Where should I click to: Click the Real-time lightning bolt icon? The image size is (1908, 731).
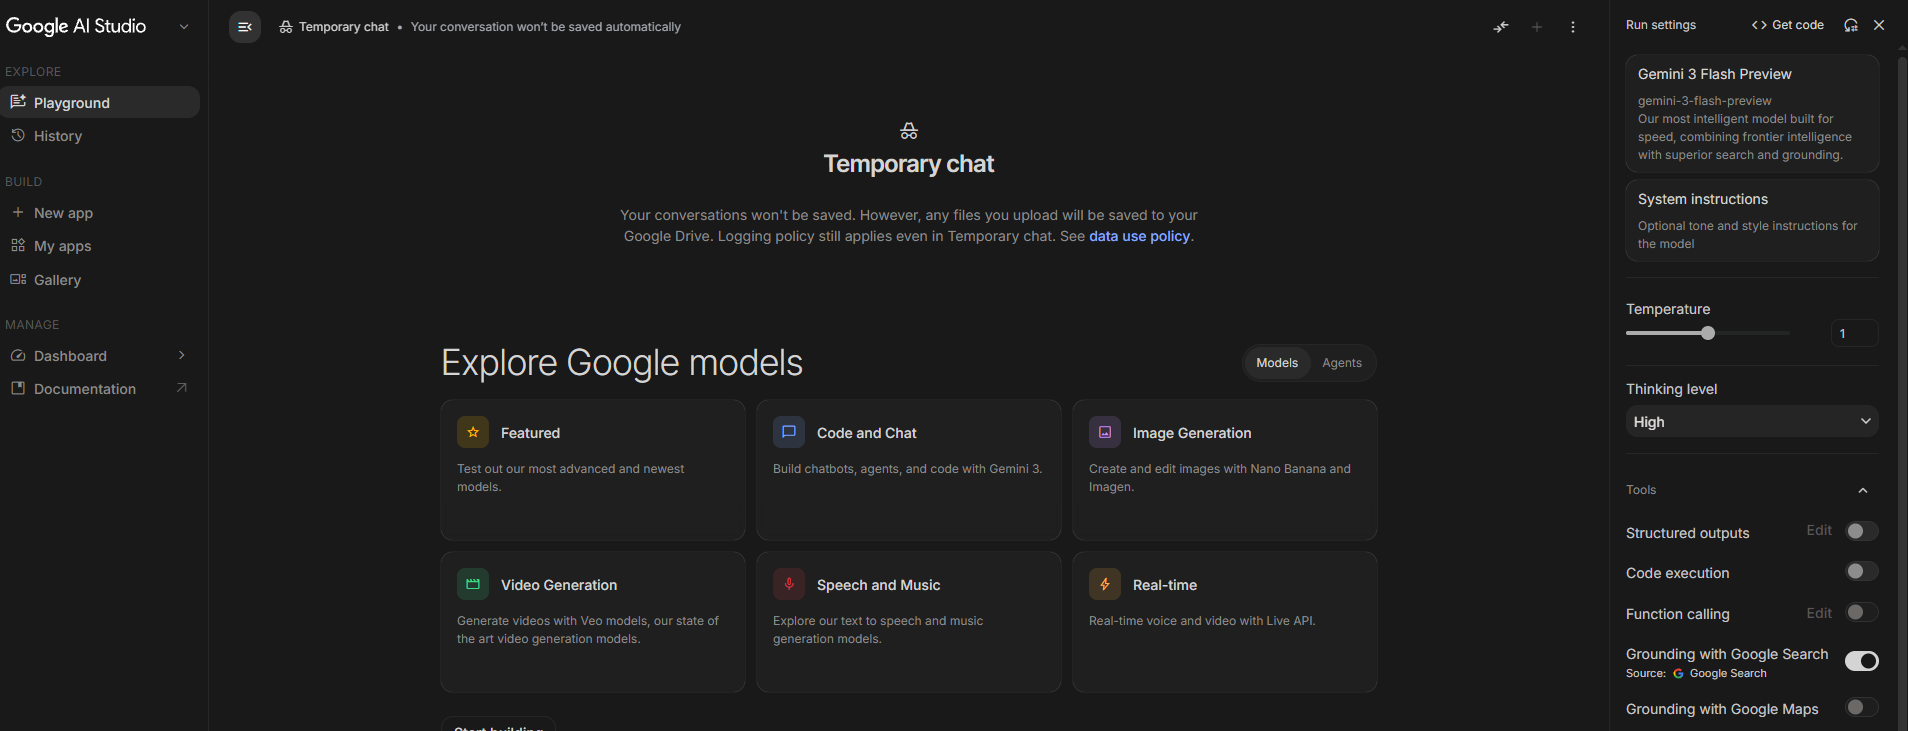click(1105, 584)
